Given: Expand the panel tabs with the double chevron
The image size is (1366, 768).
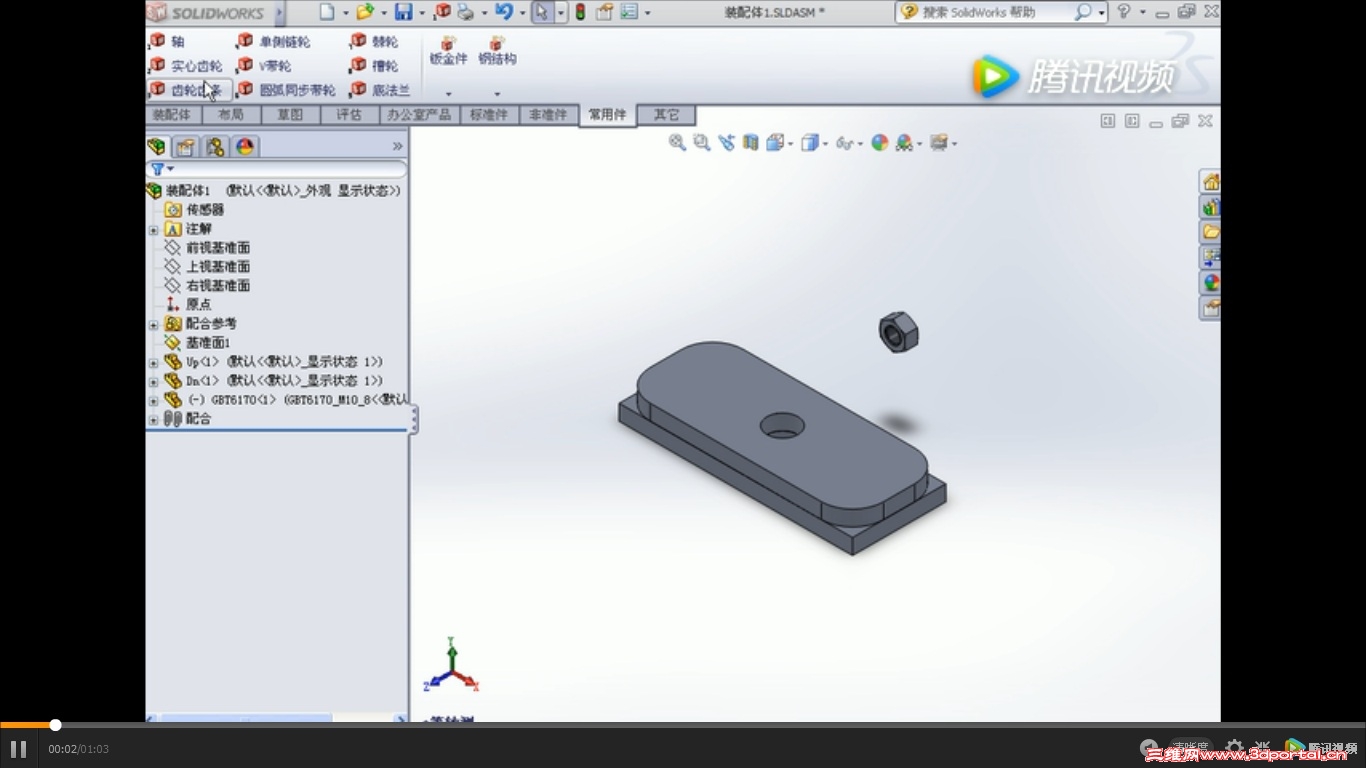Looking at the screenshot, I should (x=397, y=146).
